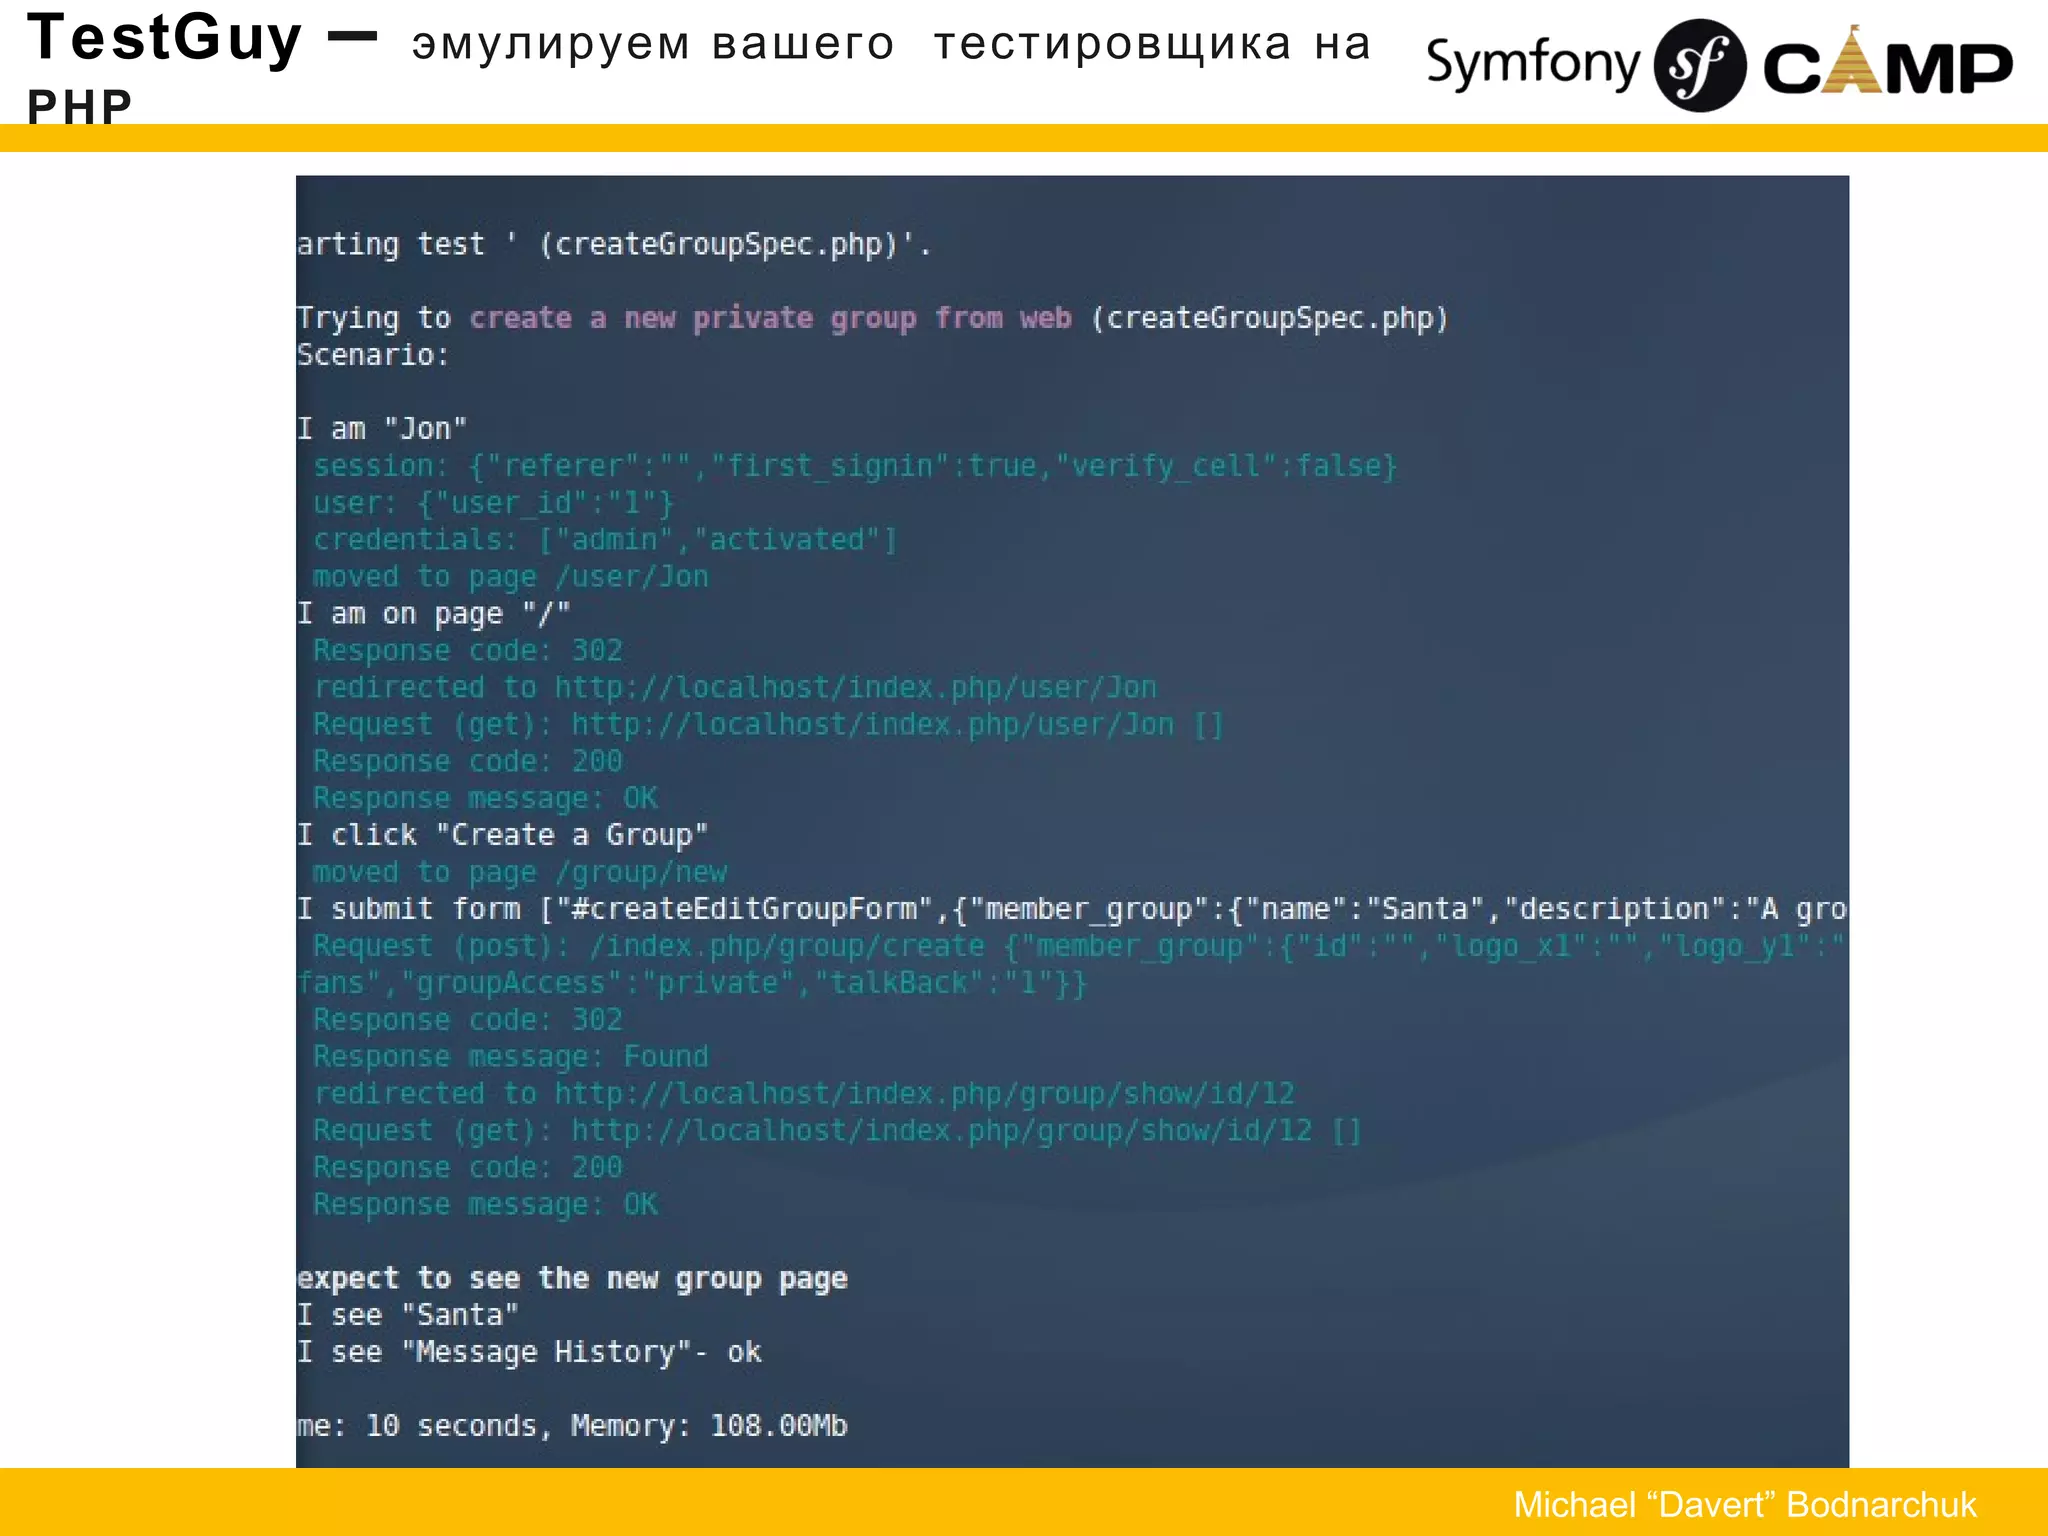Screen dimensions: 2048x1536
Task: Click author name 'Michael "Davert" Bodnarchuk'
Action: [1745, 1504]
